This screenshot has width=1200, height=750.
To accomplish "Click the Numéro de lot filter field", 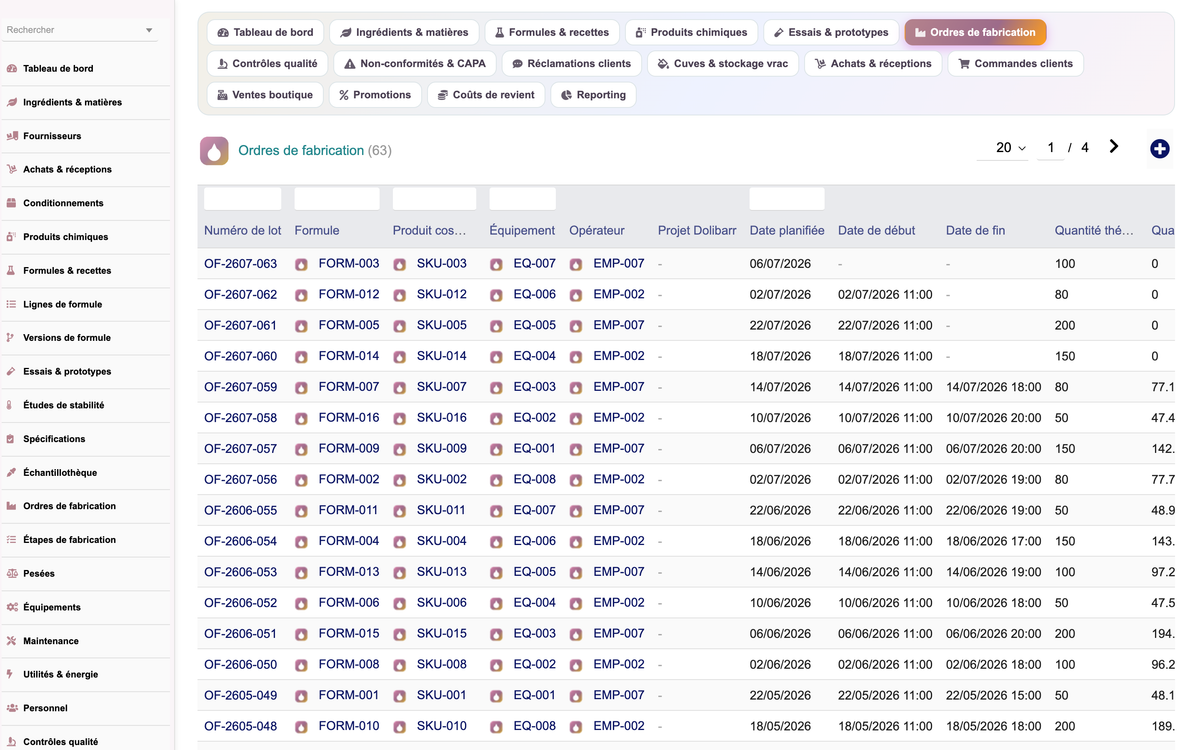I will tap(243, 198).
